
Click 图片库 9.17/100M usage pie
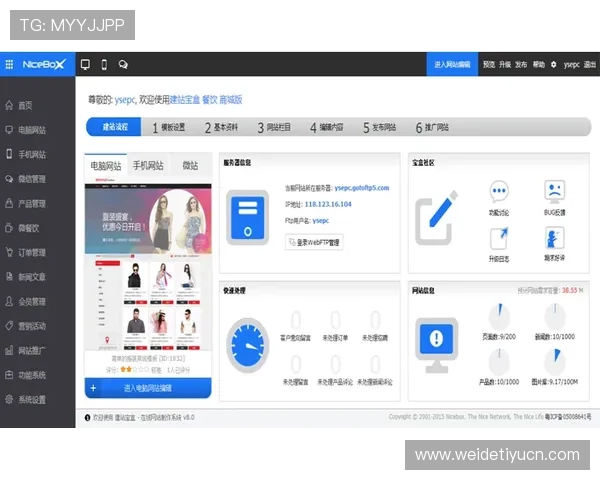pyautogui.click(x=554, y=361)
